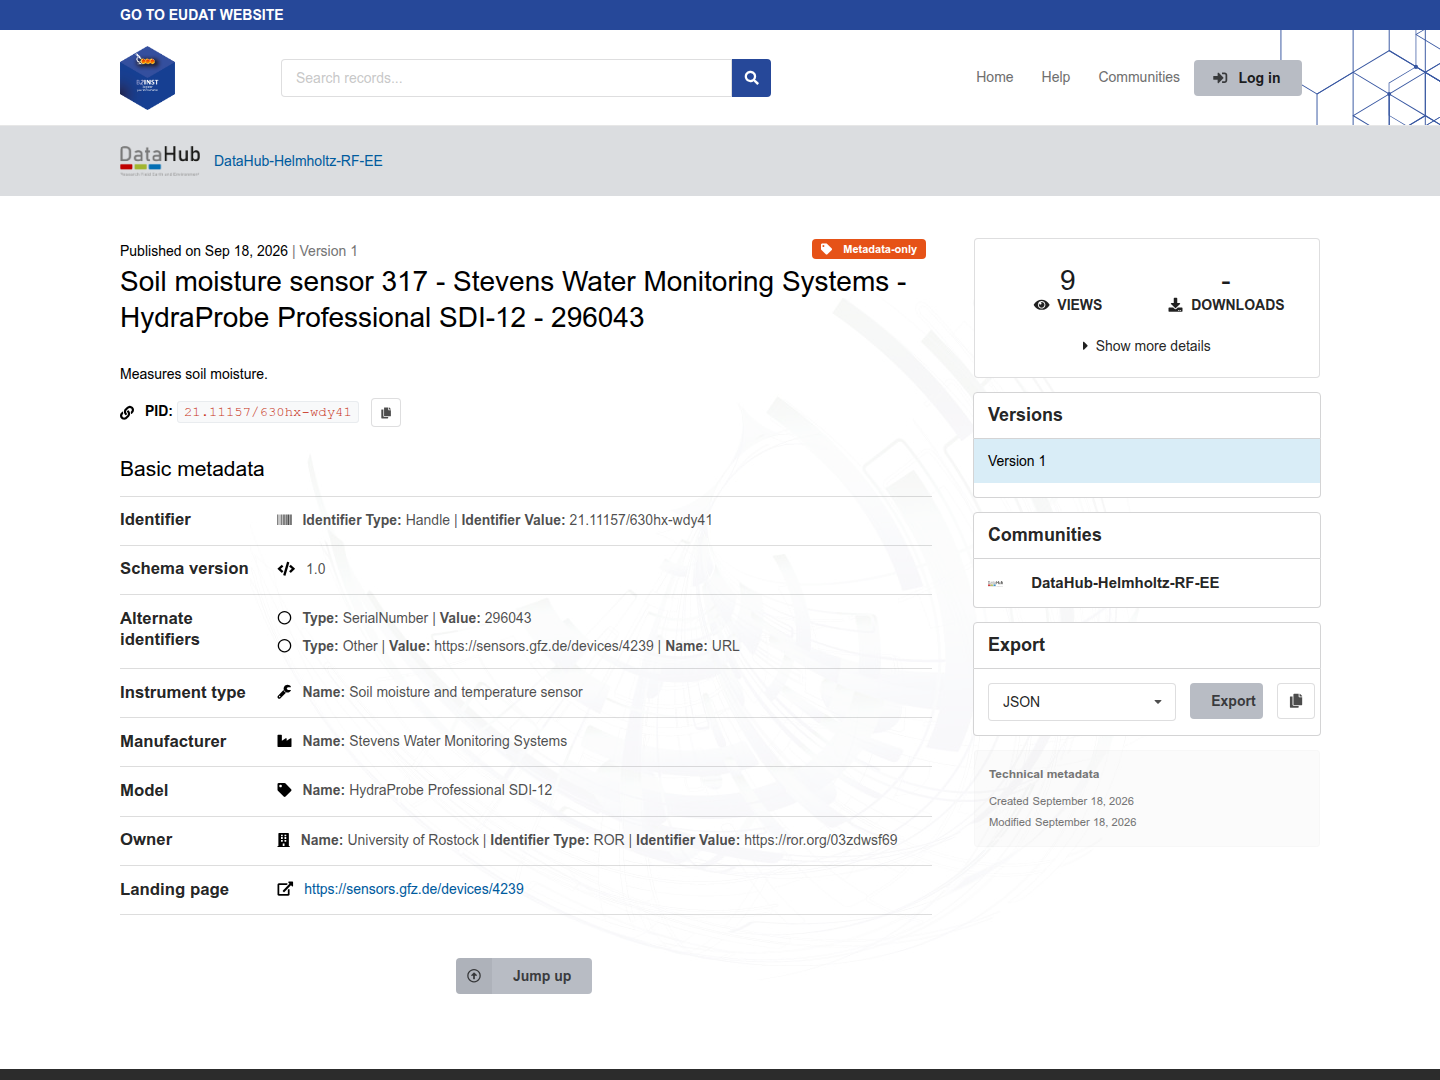Click the wrench icon in Instrument type row
The width and height of the screenshot is (1440, 1080).
(285, 692)
